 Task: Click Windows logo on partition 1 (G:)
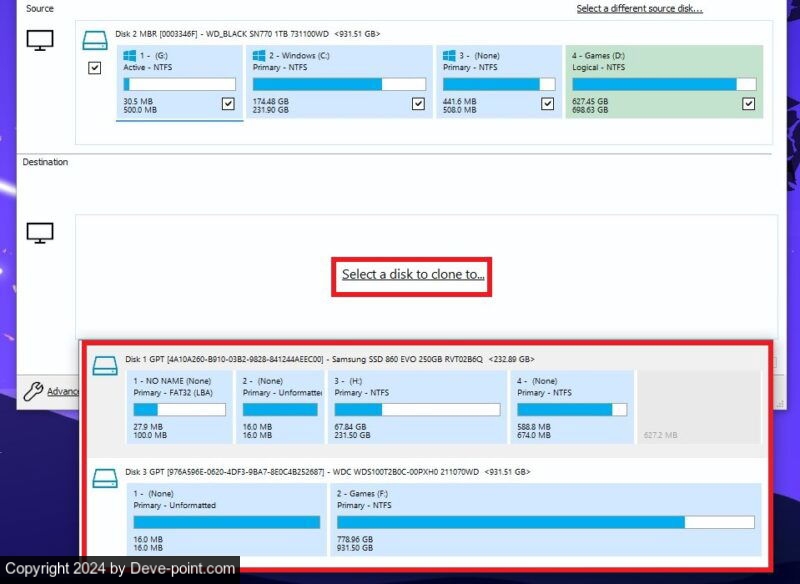pos(129,56)
